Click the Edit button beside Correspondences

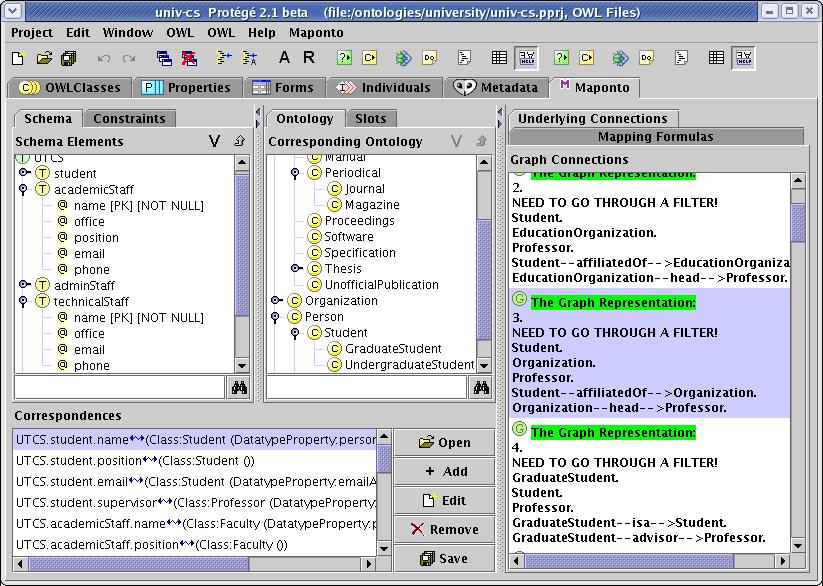tap(444, 500)
